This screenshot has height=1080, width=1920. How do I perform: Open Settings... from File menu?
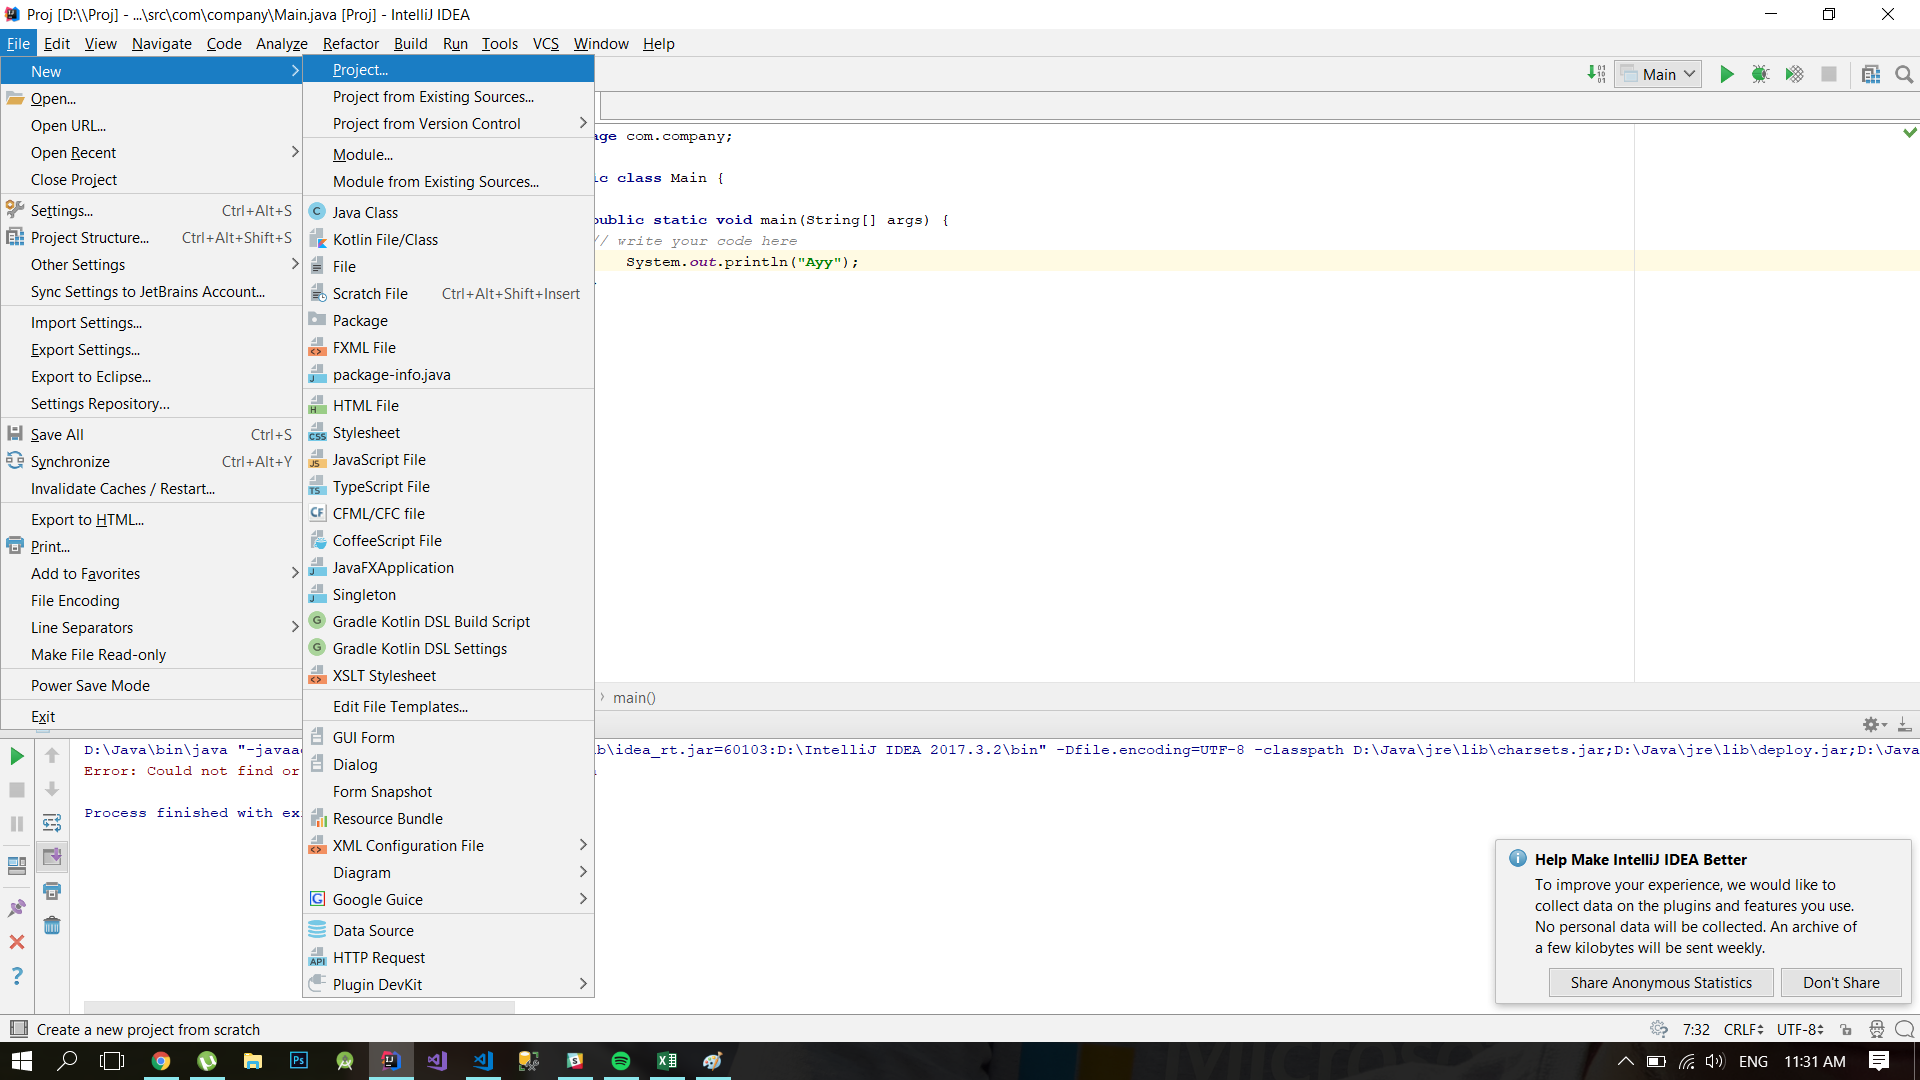[152, 210]
